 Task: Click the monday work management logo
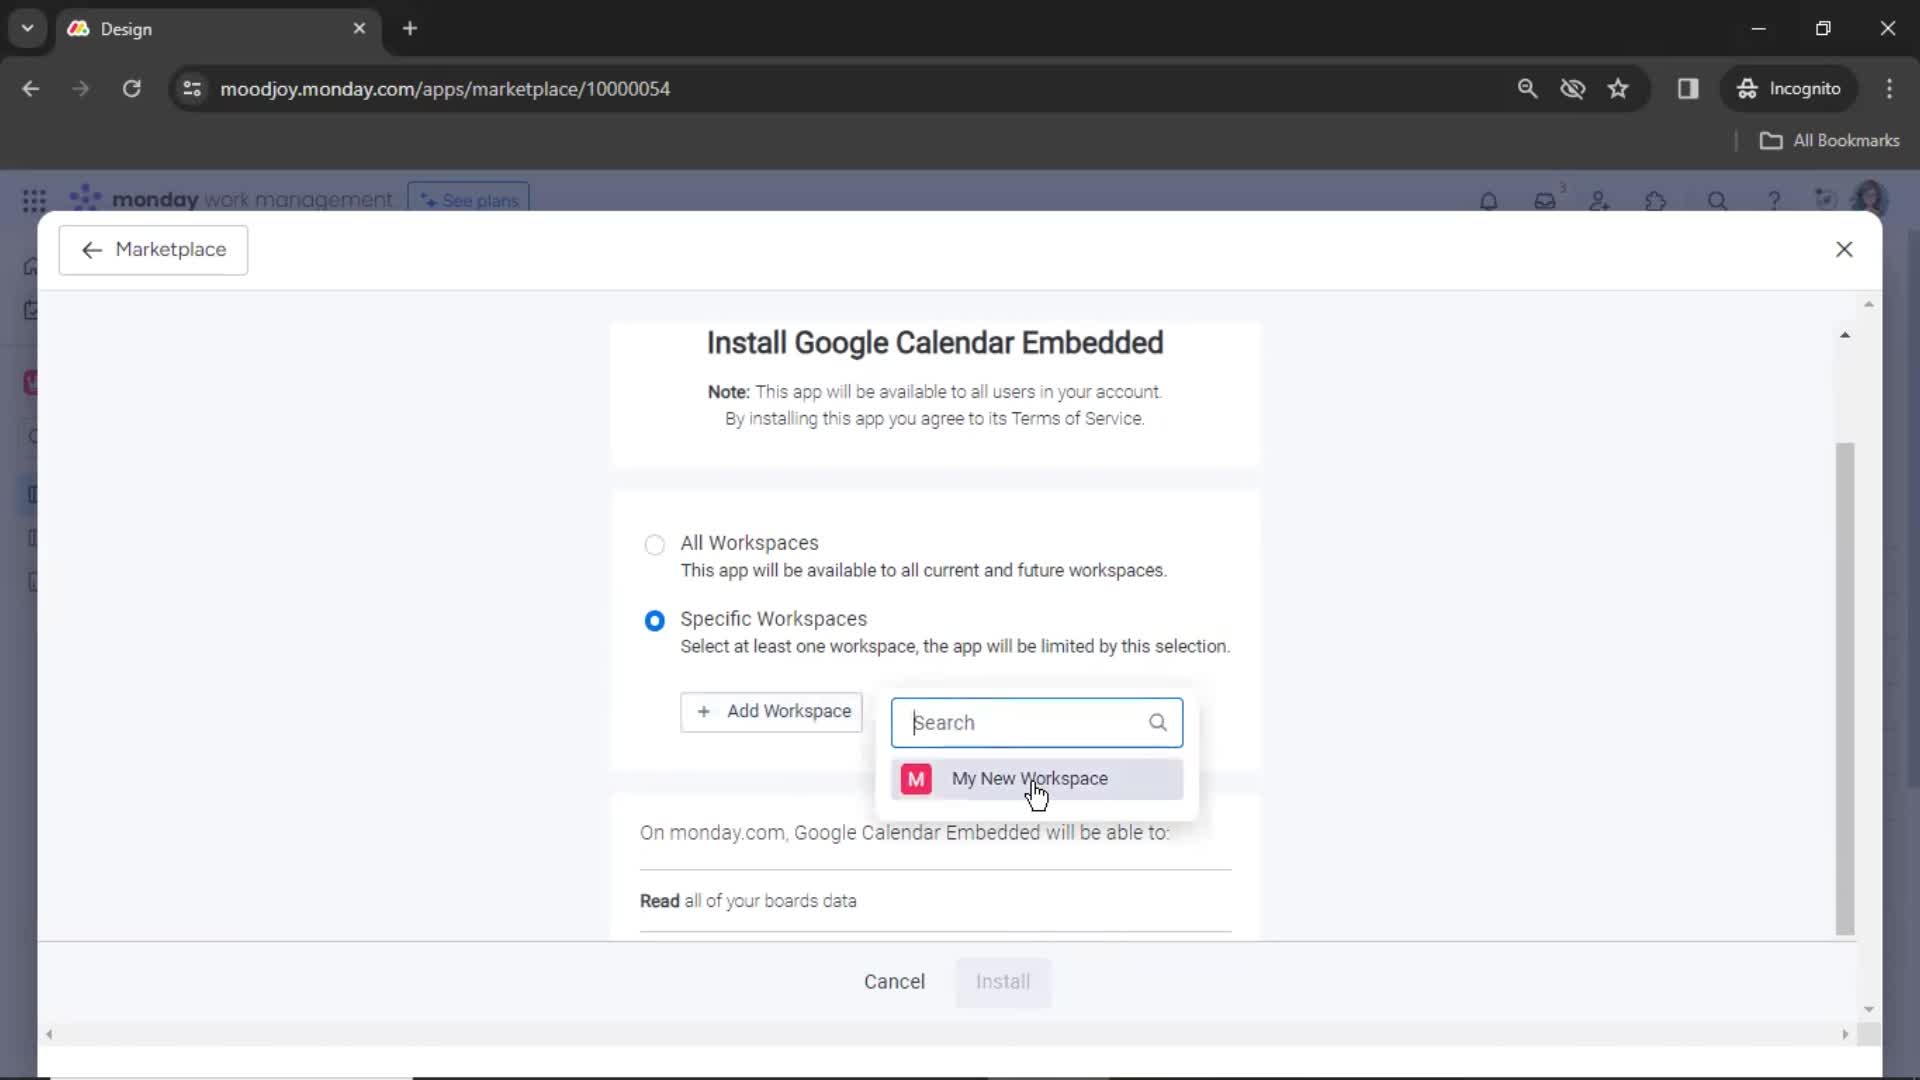coord(231,199)
